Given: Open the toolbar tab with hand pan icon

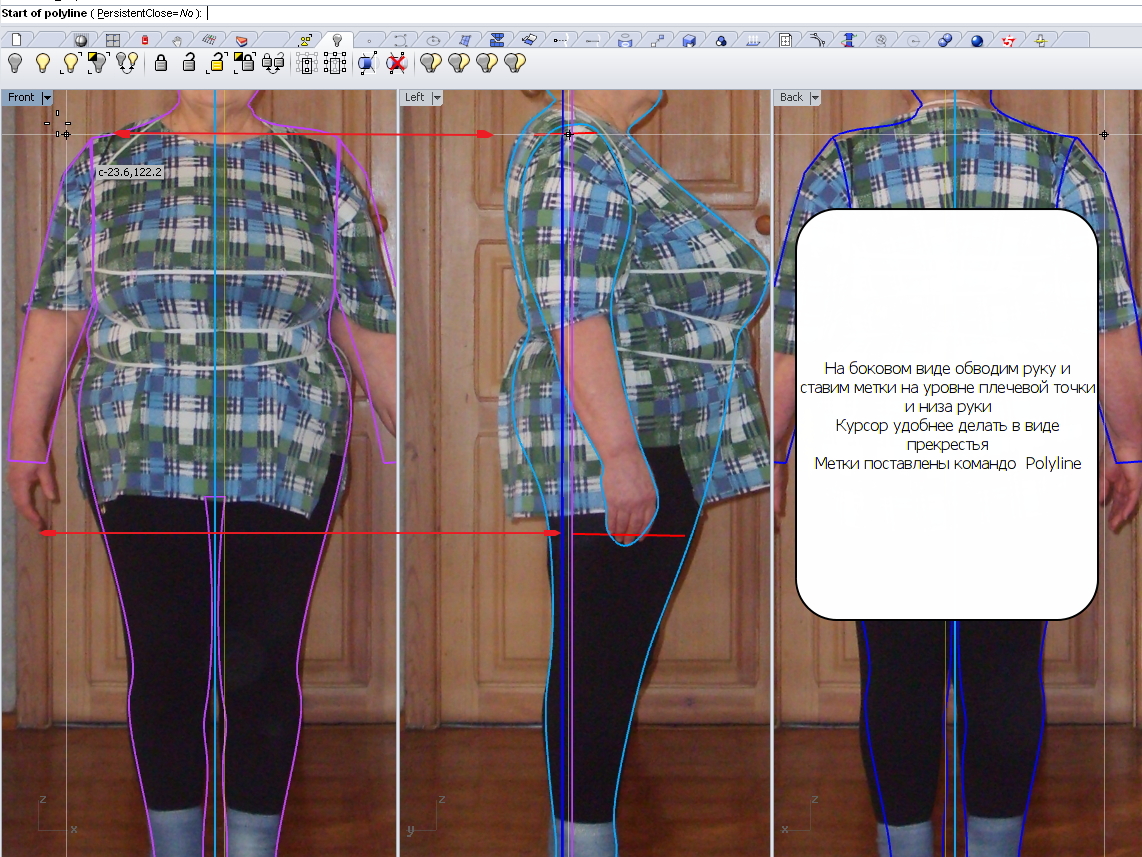Looking at the screenshot, I should (176, 40).
